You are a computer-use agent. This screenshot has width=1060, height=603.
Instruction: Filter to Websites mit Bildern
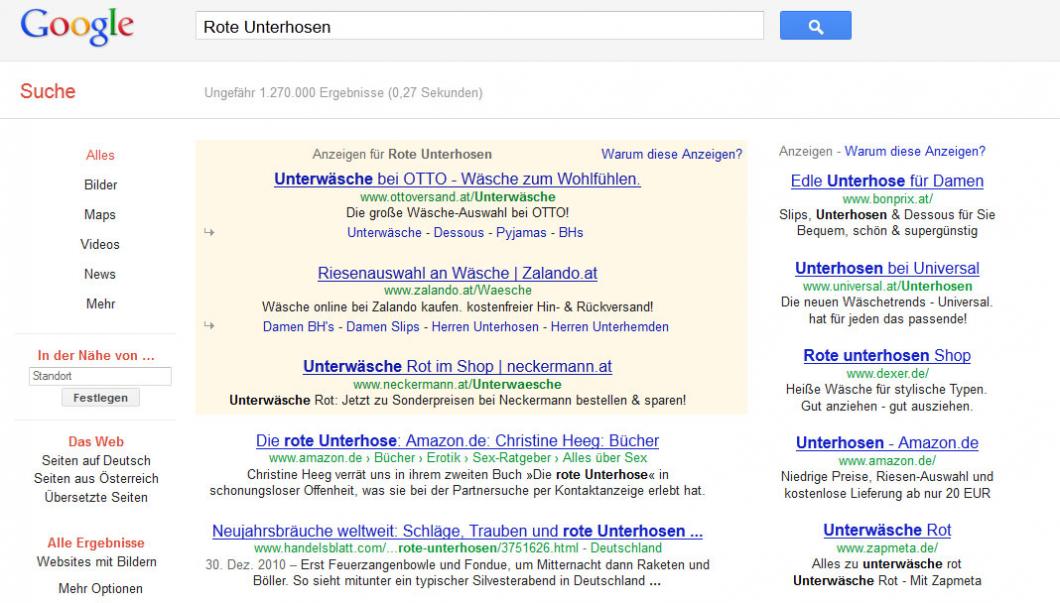point(96,562)
